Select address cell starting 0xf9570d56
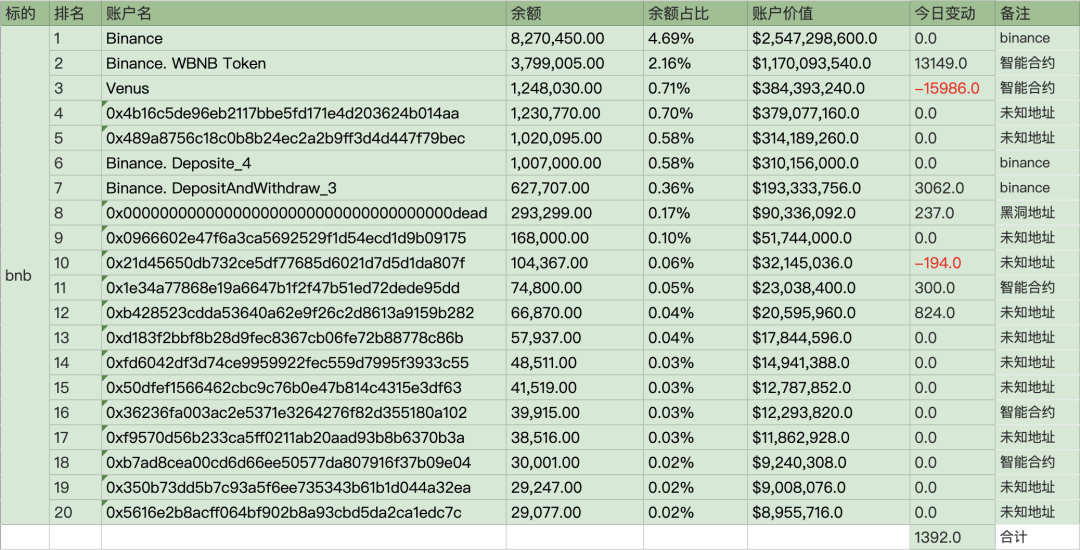Image resolution: width=1080 pixels, height=550 pixels. click(x=303, y=438)
